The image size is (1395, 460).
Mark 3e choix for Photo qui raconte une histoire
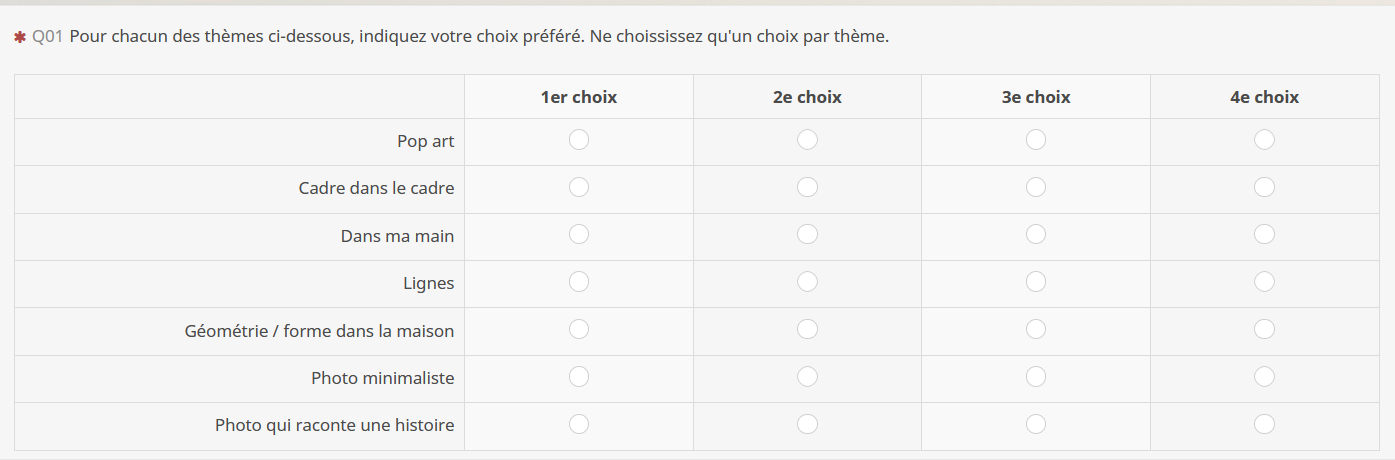[x=1036, y=424]
